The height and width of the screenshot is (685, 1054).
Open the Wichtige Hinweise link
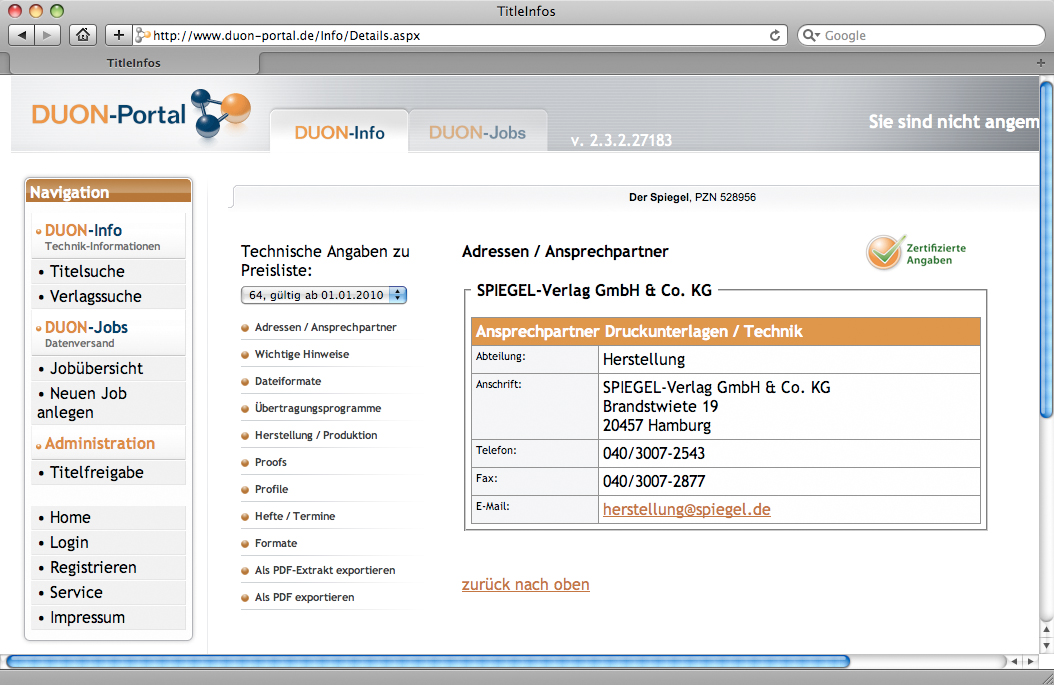(x=302, y=354)
